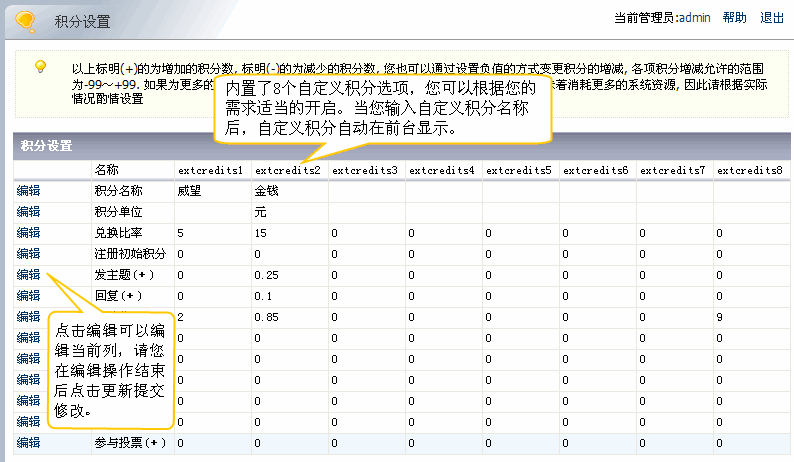Viewport: 794px width, 462px height.
Task: Open the 帮助 help link
Action: (734, 18)
